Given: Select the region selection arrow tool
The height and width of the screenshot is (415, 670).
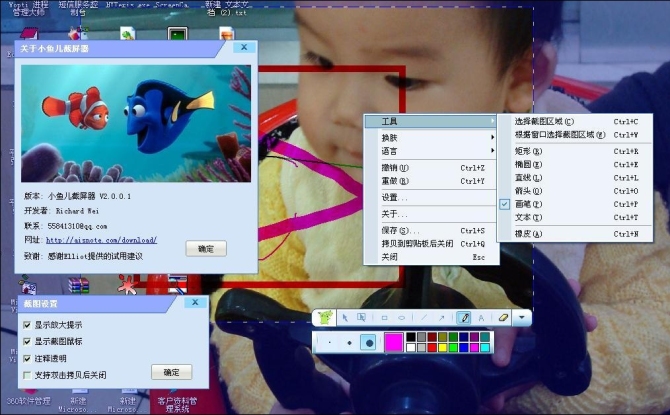Looking at the screenshot, I should (345, 318).
